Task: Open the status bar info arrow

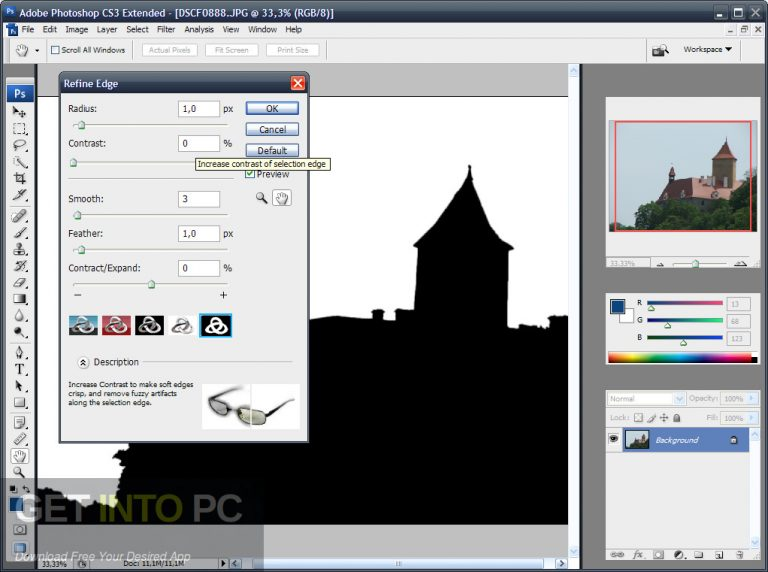Action: (x=223, y=563)
